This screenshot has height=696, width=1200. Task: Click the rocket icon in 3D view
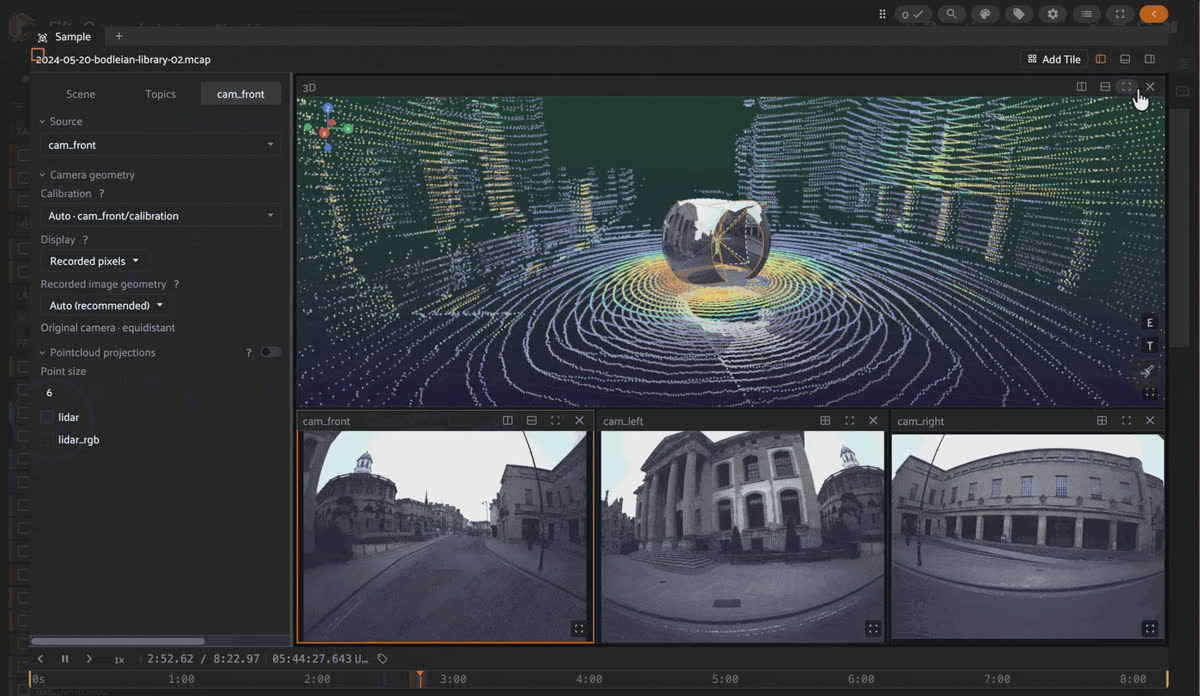(1149, 371)
